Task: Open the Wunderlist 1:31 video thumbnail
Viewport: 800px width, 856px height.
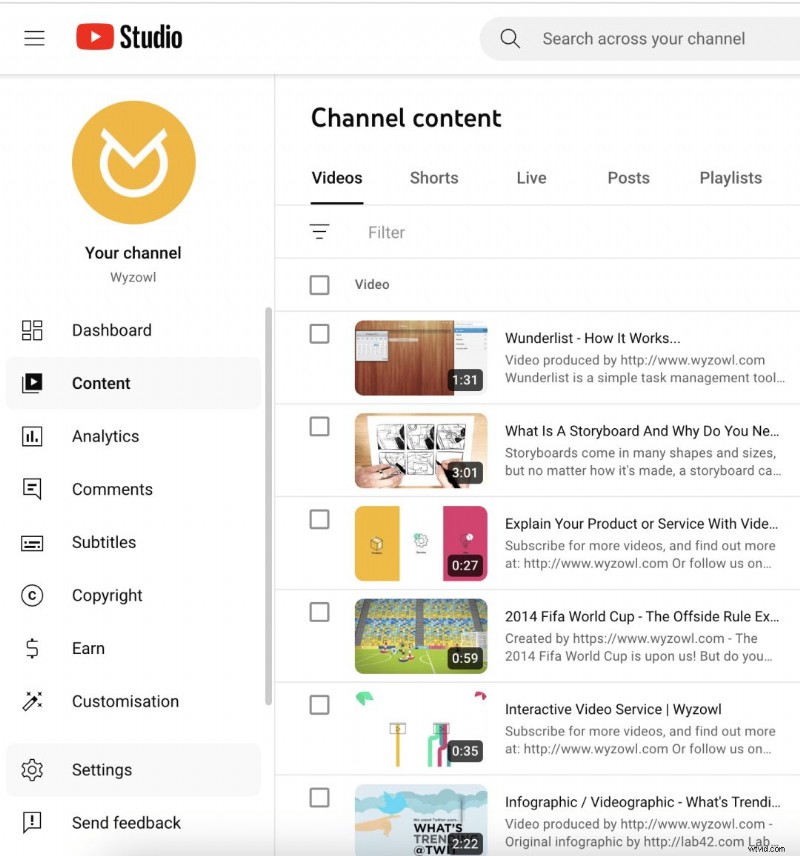Action: [x=421, y=358]
